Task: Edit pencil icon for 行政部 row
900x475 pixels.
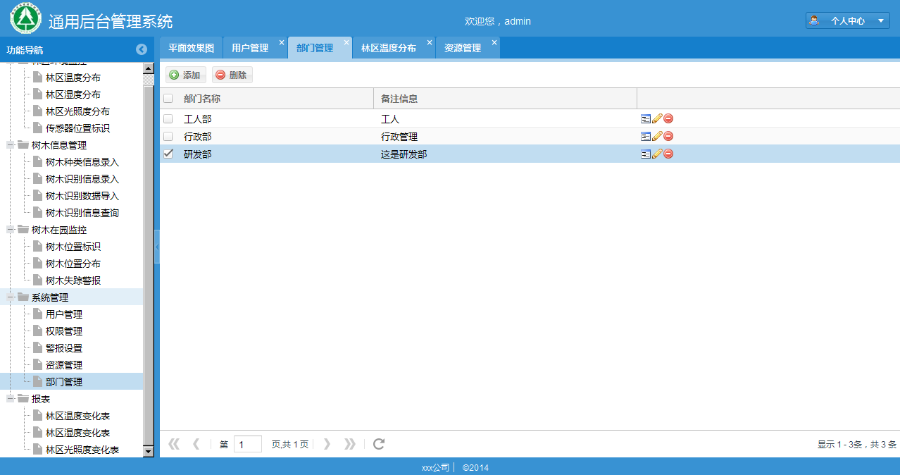Action: [657, 137]
